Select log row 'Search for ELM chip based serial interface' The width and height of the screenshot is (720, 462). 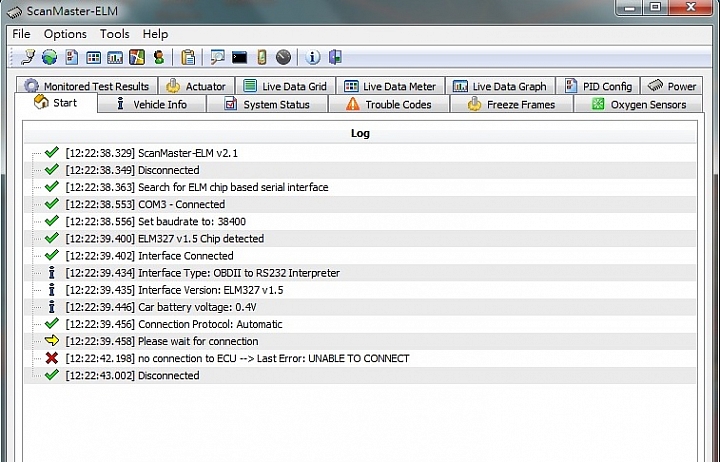pos(360,187)
